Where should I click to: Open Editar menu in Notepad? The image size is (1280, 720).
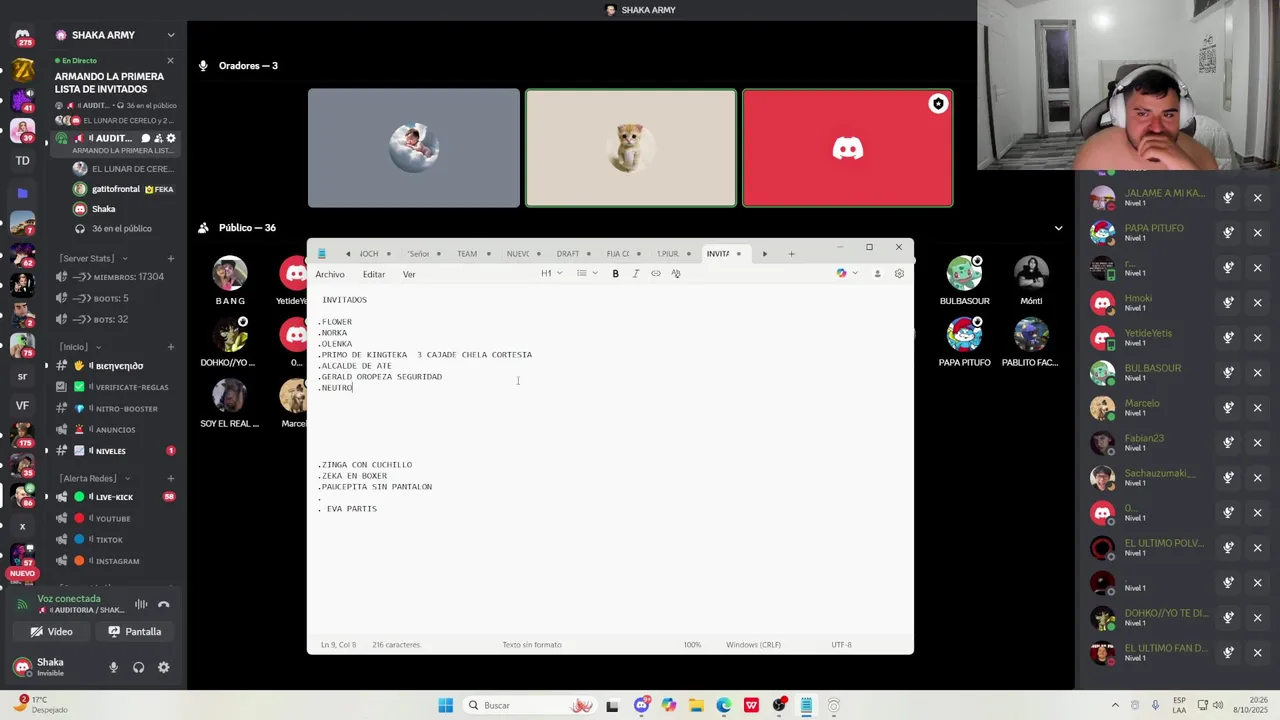click(x=374, y=274)
